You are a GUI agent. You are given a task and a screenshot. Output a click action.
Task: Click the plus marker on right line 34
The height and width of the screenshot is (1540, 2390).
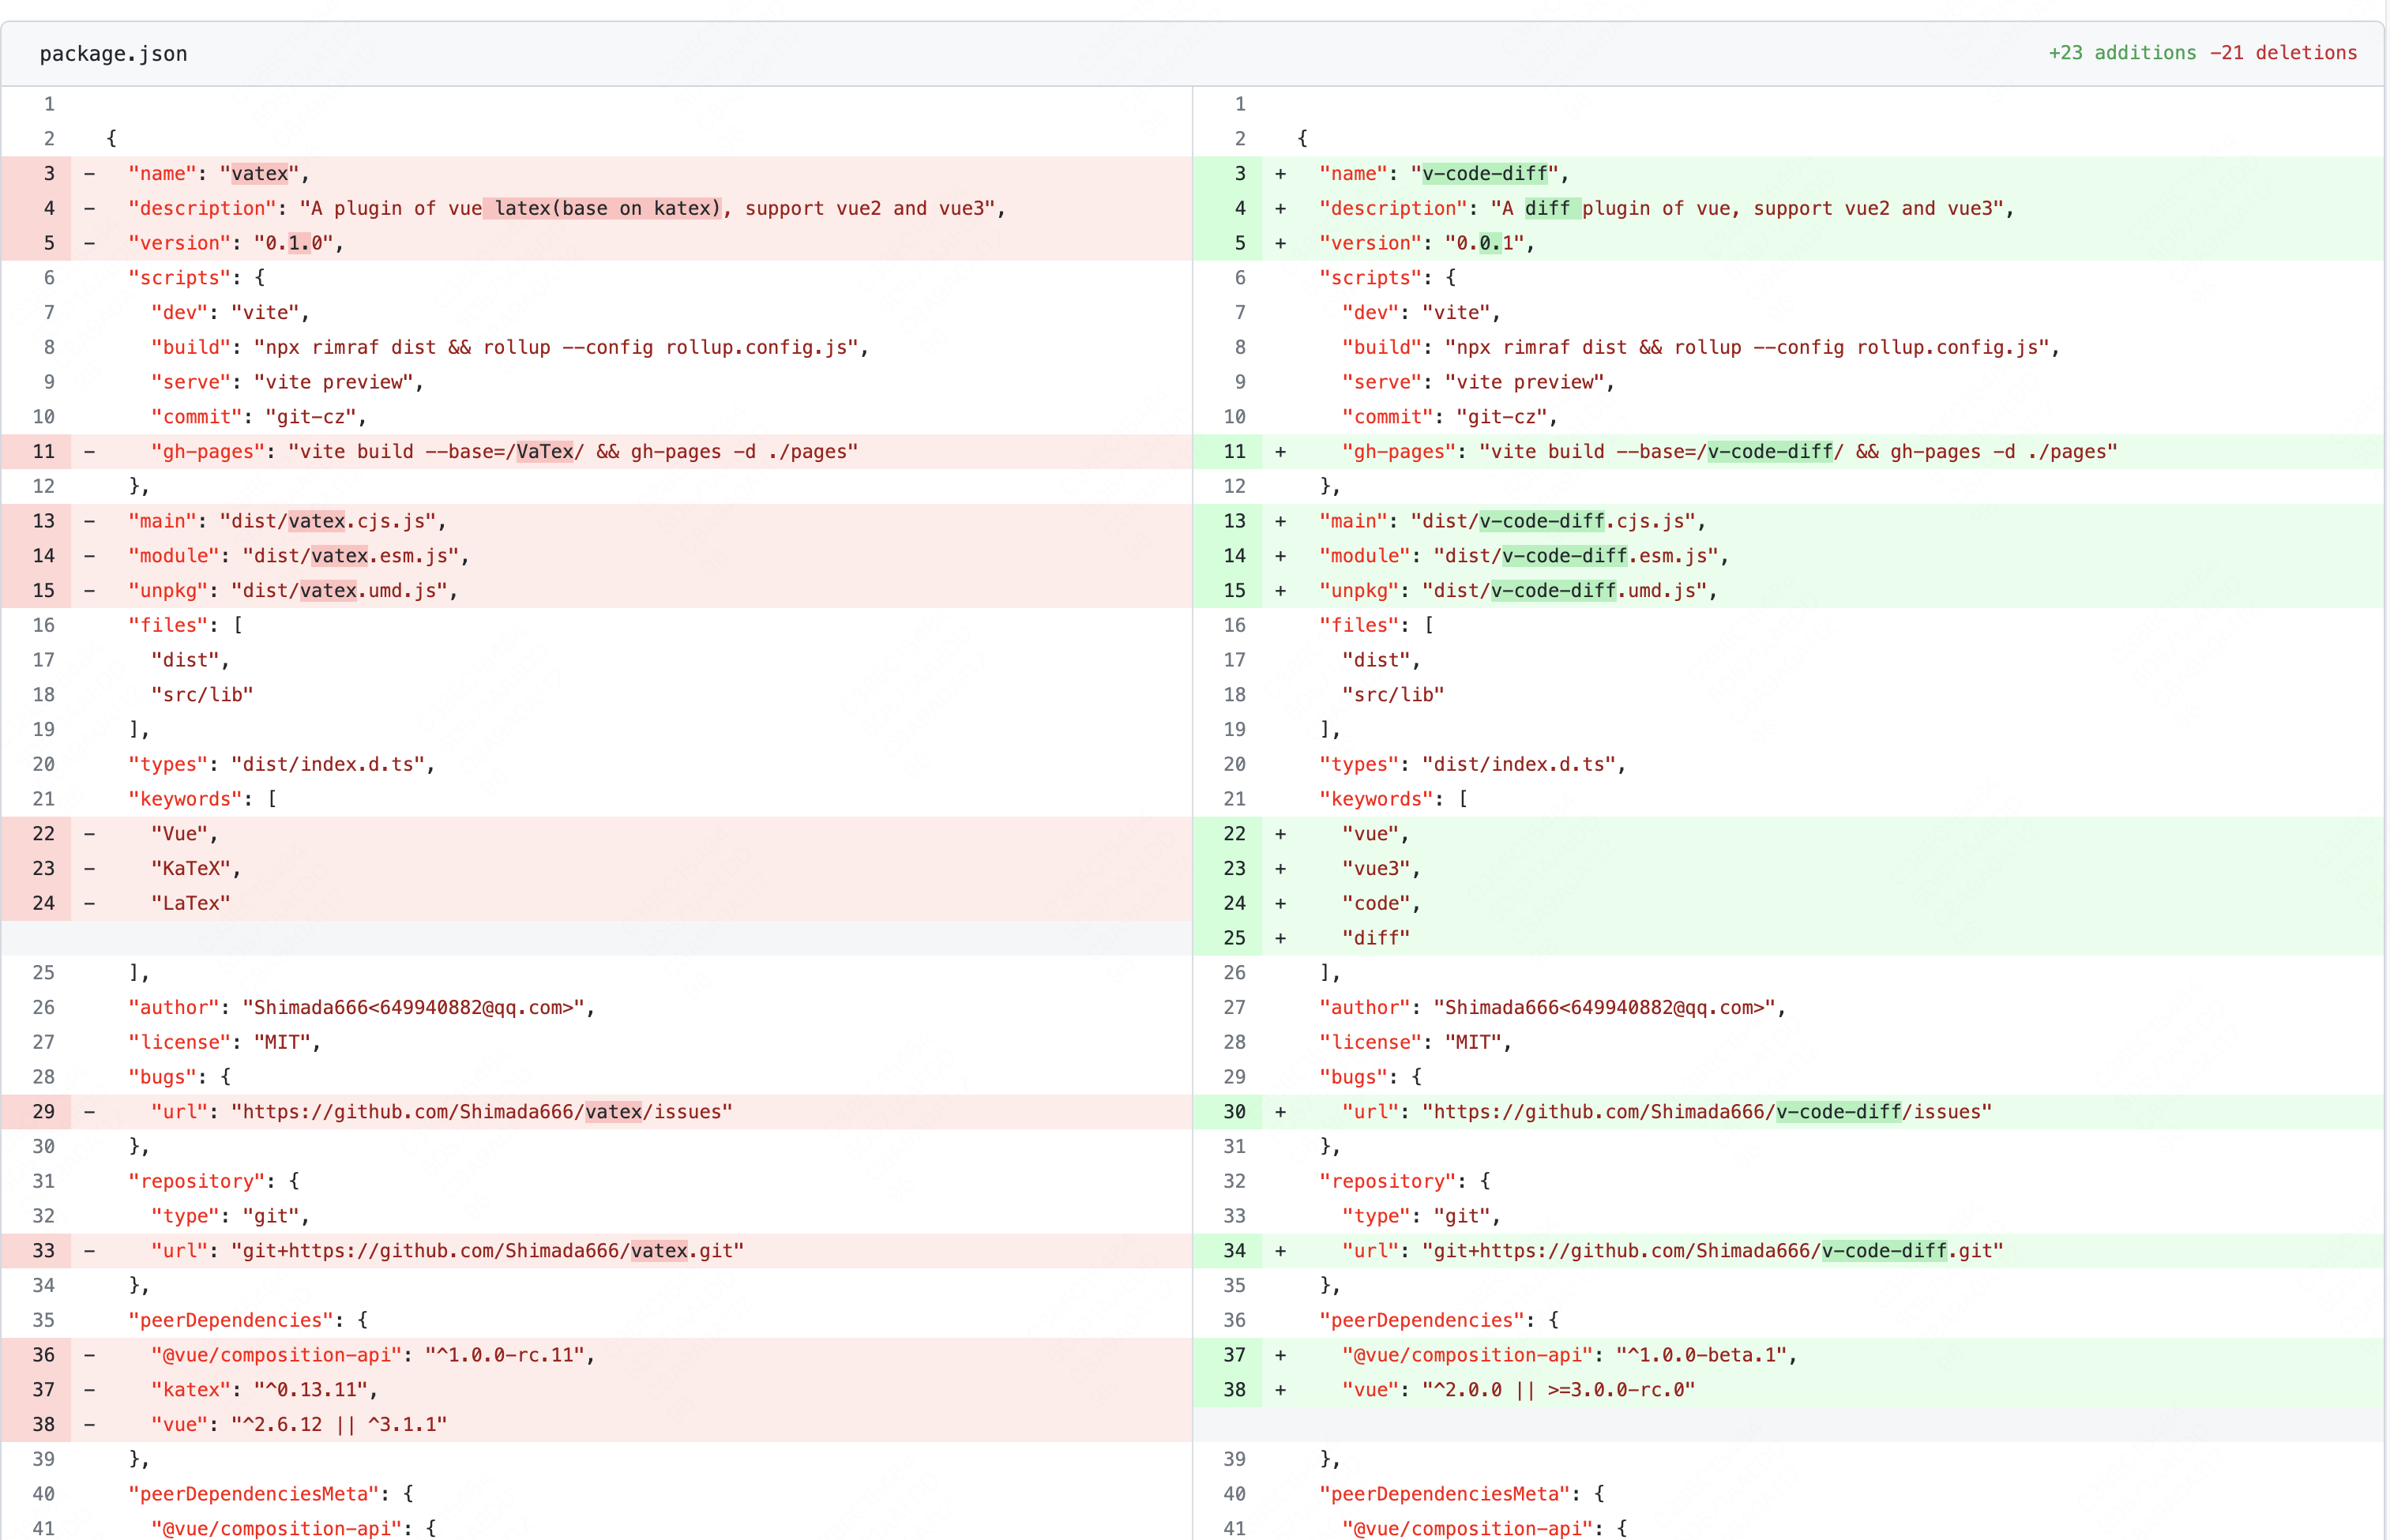(1280, 1251)
